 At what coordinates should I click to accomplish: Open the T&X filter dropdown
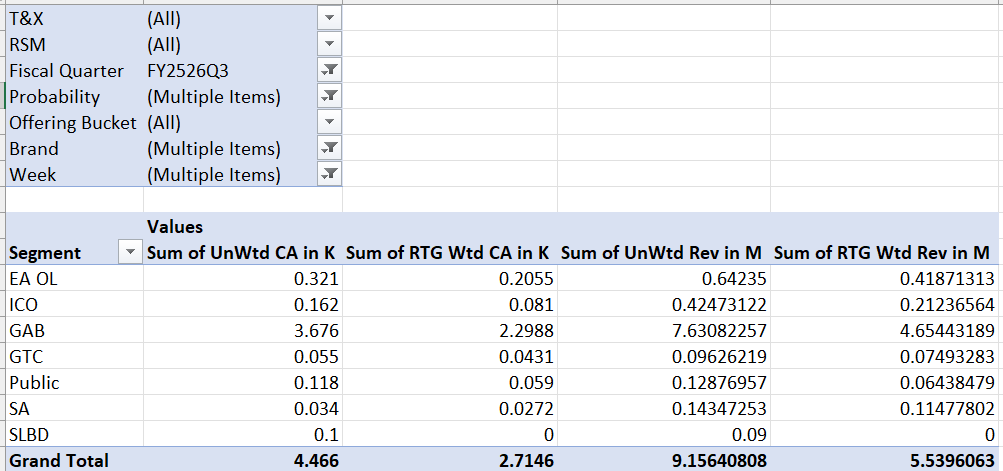click(x=330, y=19)
